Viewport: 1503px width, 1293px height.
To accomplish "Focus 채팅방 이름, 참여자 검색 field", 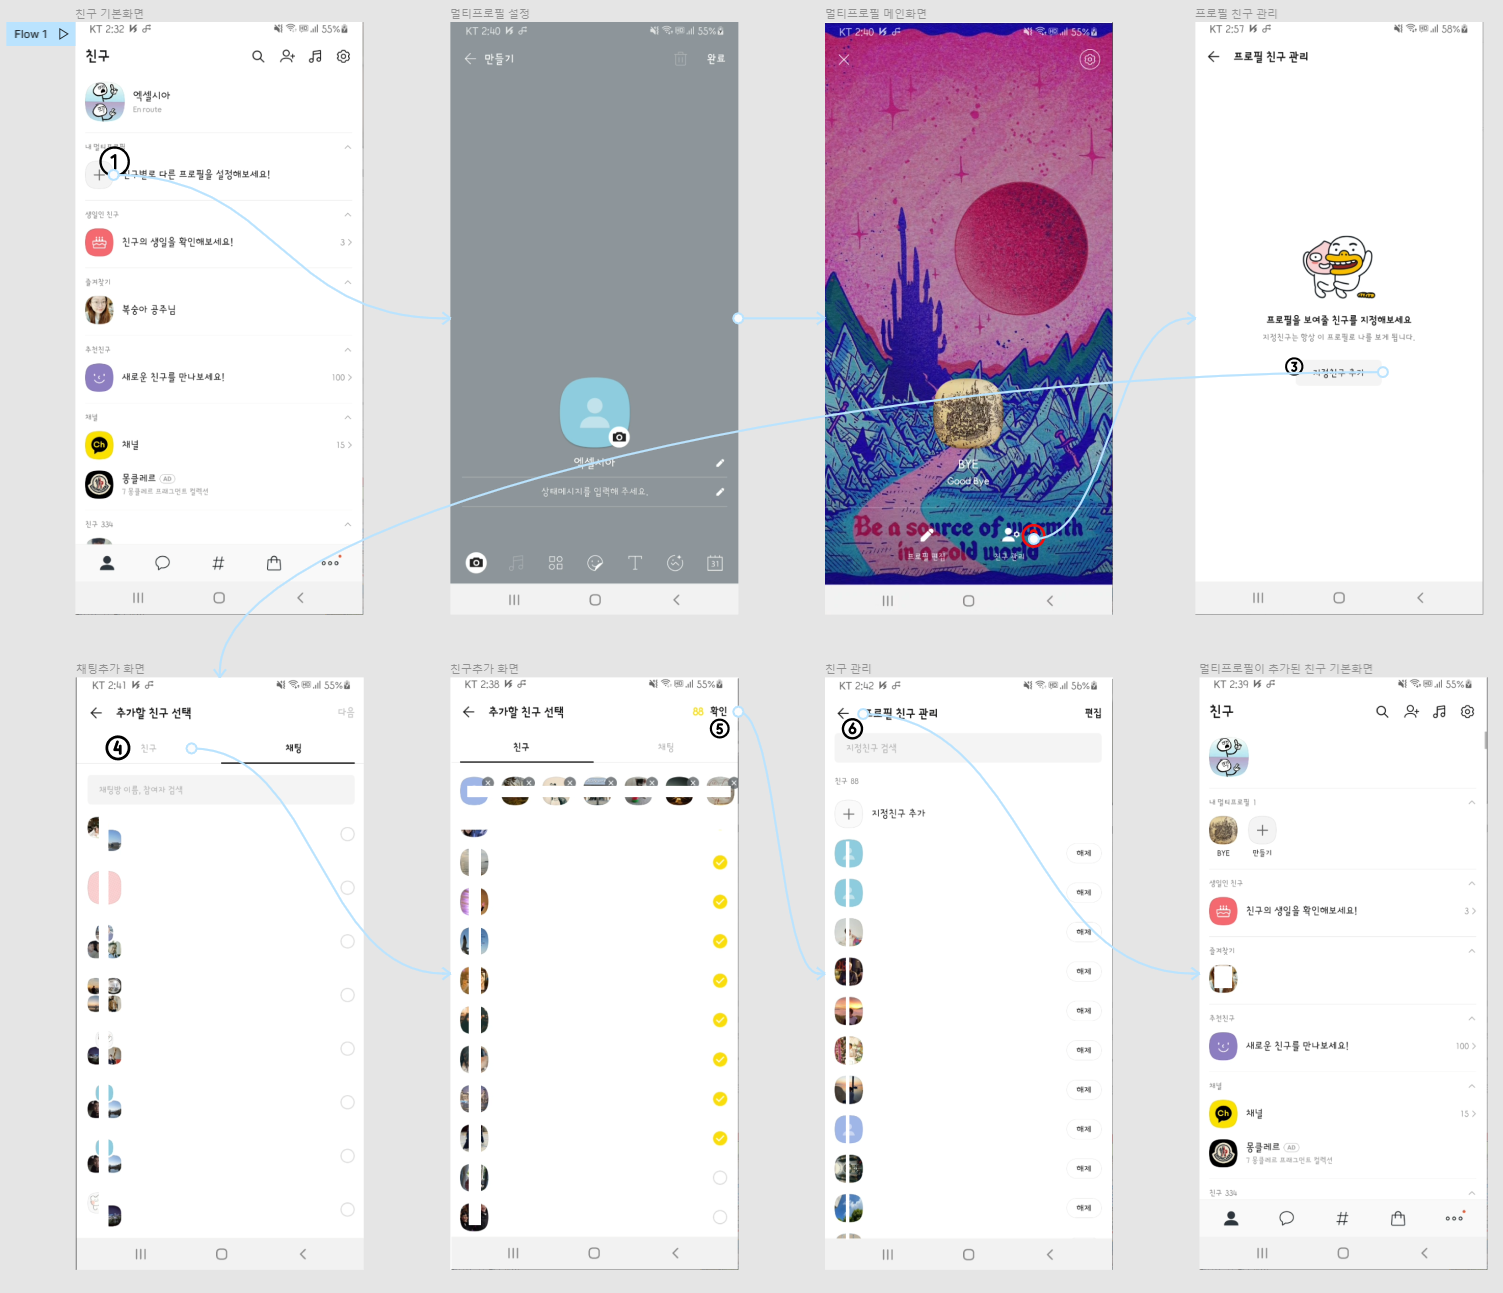I will point(221,790).
